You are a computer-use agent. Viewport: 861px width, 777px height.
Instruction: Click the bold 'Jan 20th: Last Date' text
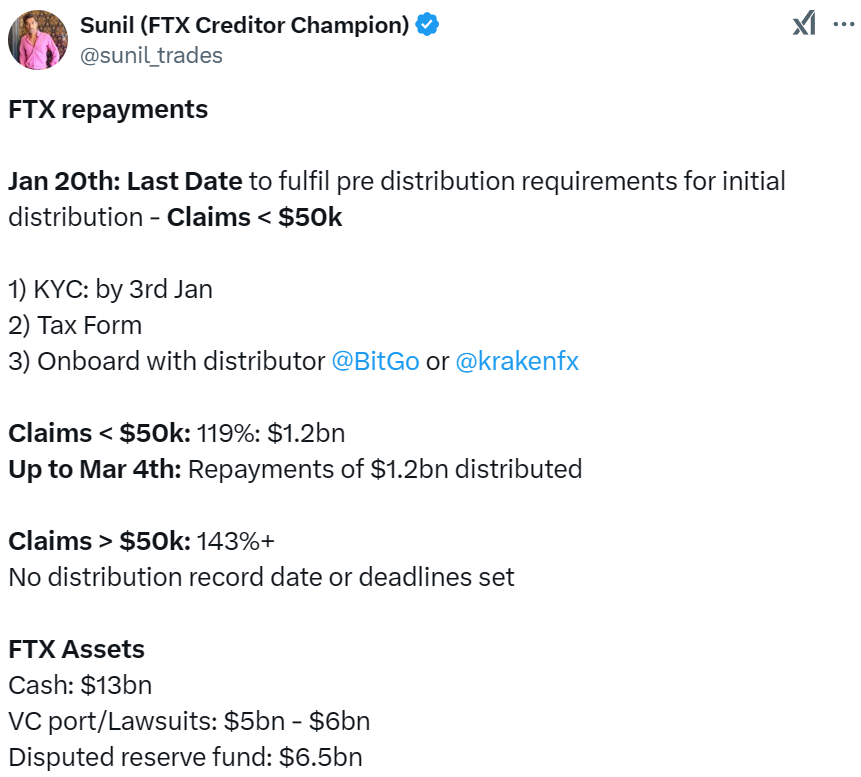coord(125,181)
